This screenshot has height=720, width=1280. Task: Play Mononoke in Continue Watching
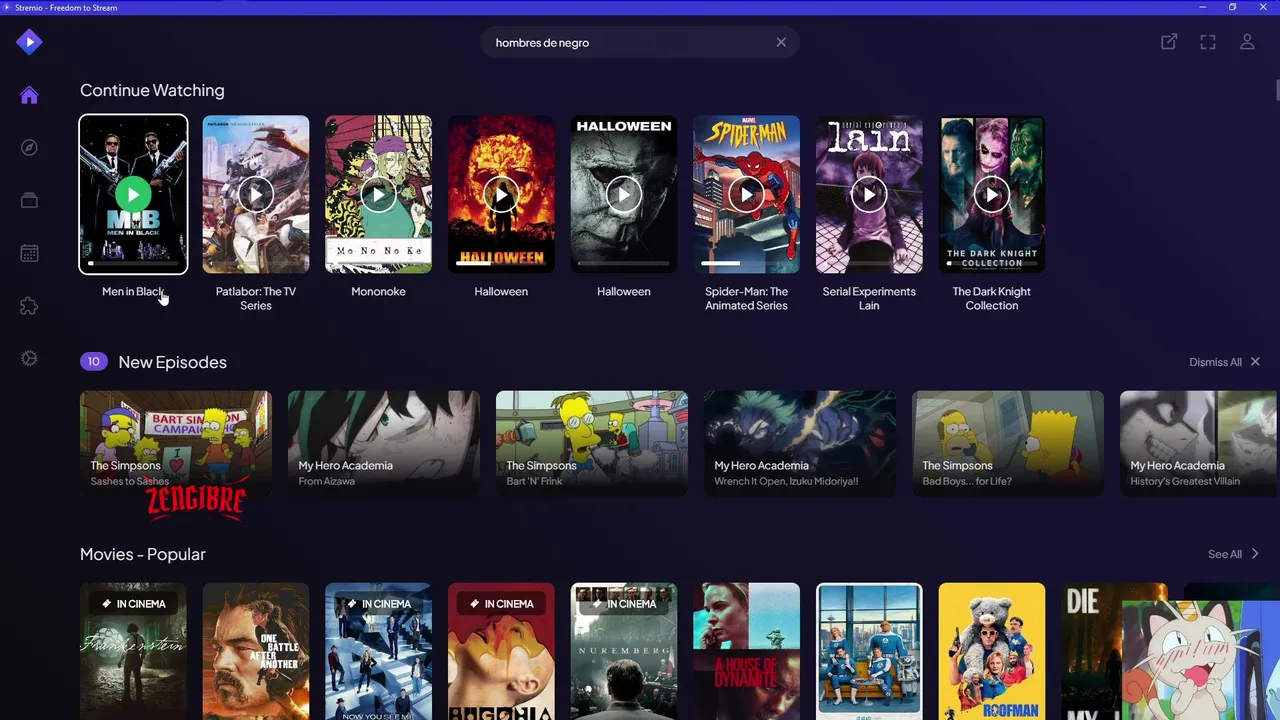(378, 194)
